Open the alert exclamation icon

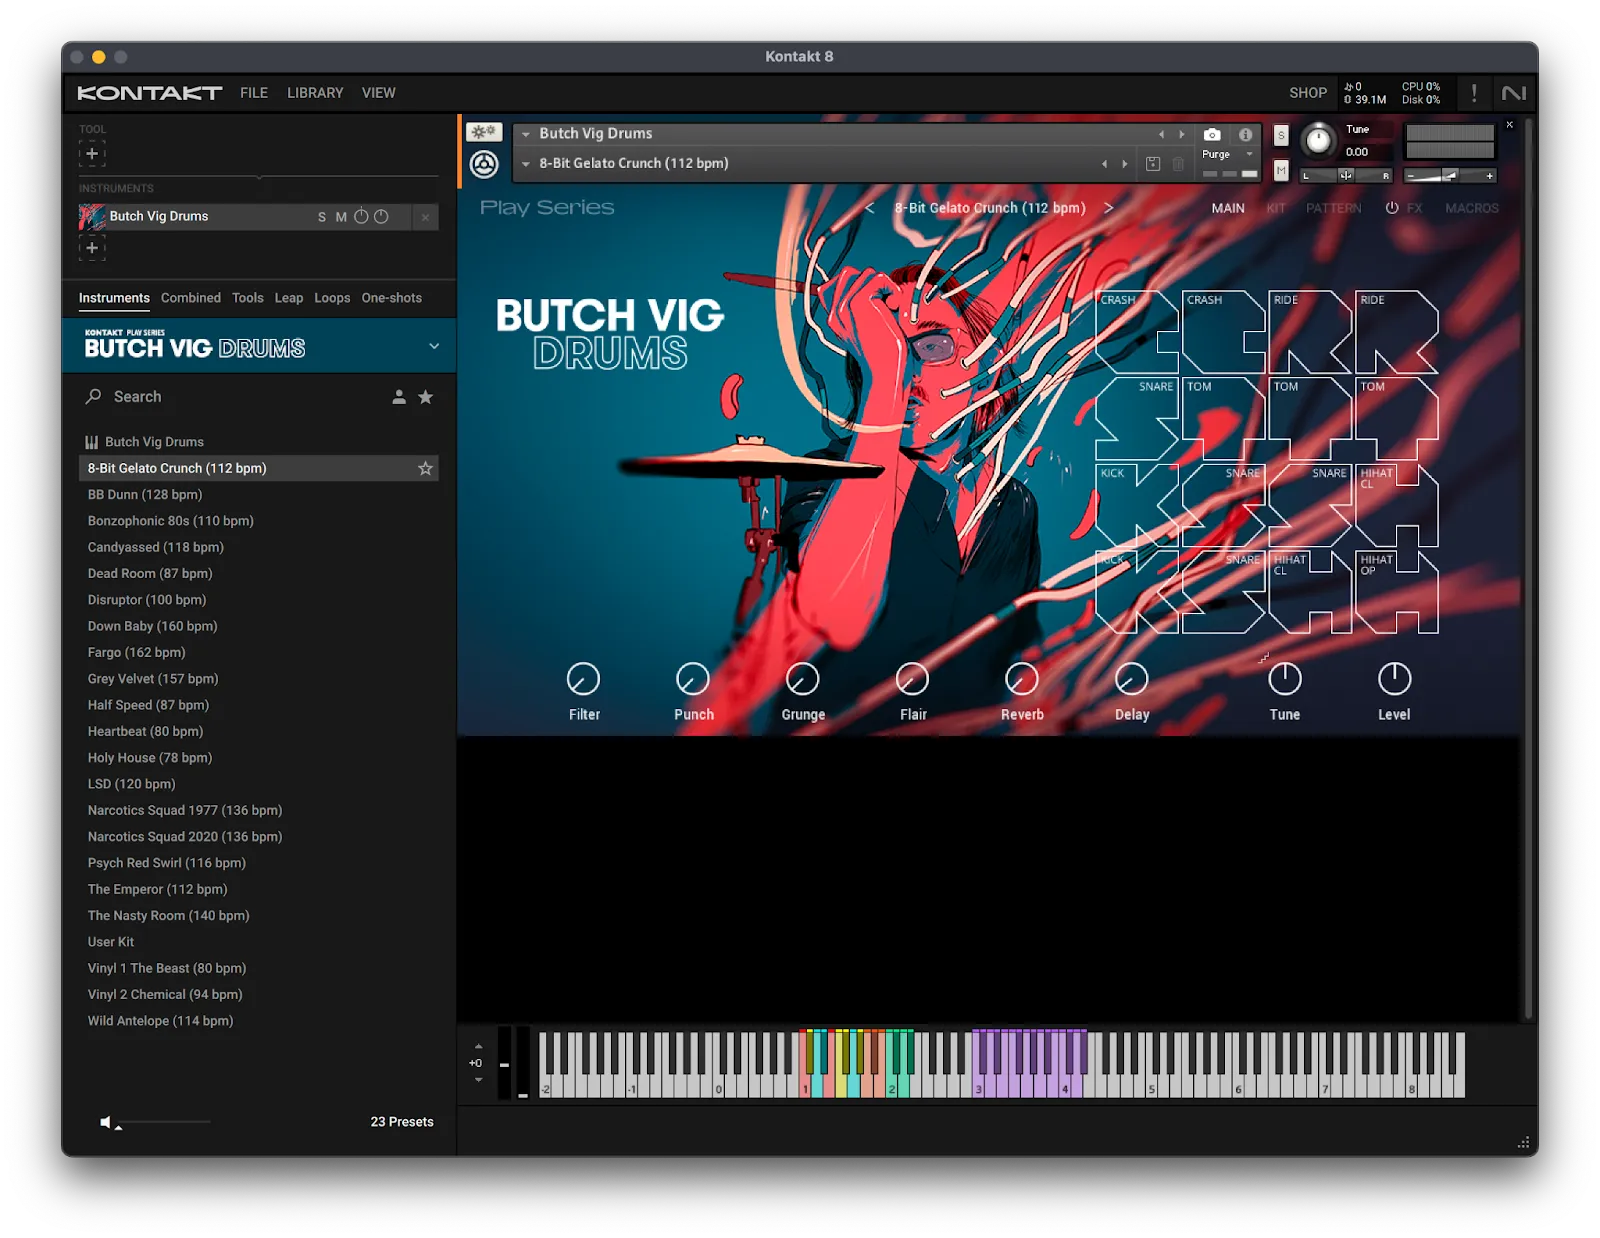pos(1473,93)
